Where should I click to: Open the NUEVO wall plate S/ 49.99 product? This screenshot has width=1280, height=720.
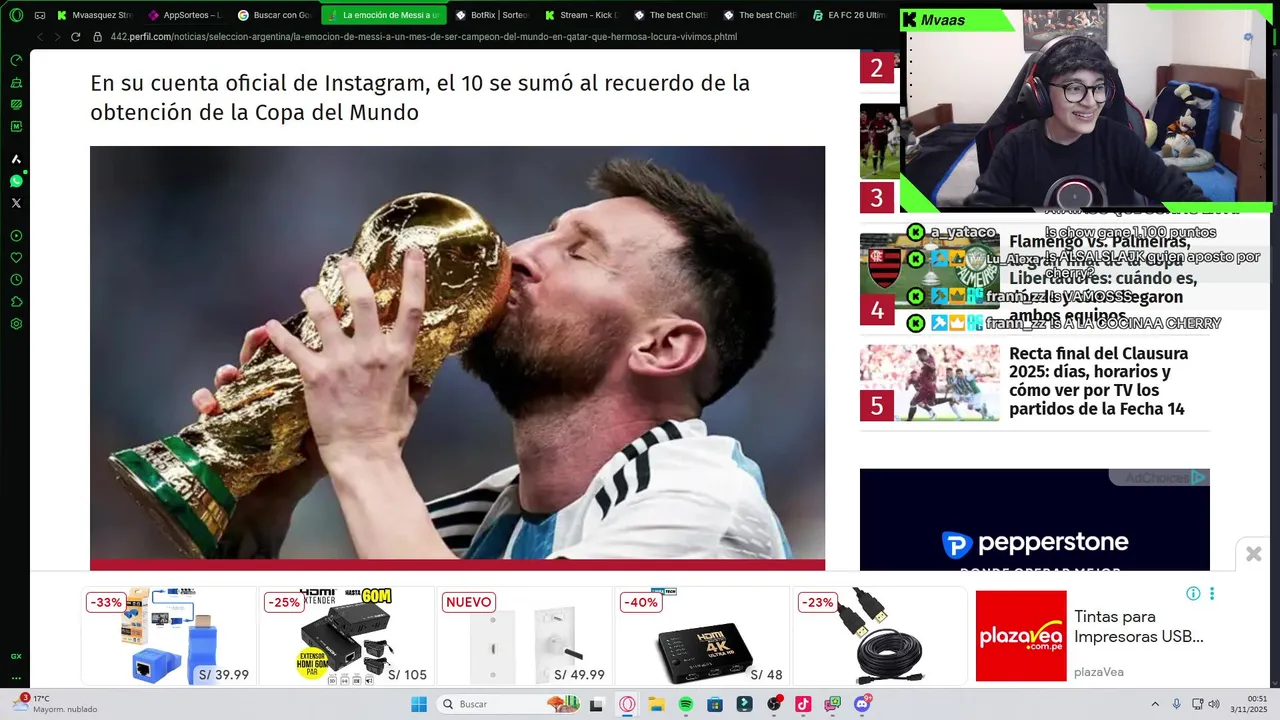click(x=525, y=636)
